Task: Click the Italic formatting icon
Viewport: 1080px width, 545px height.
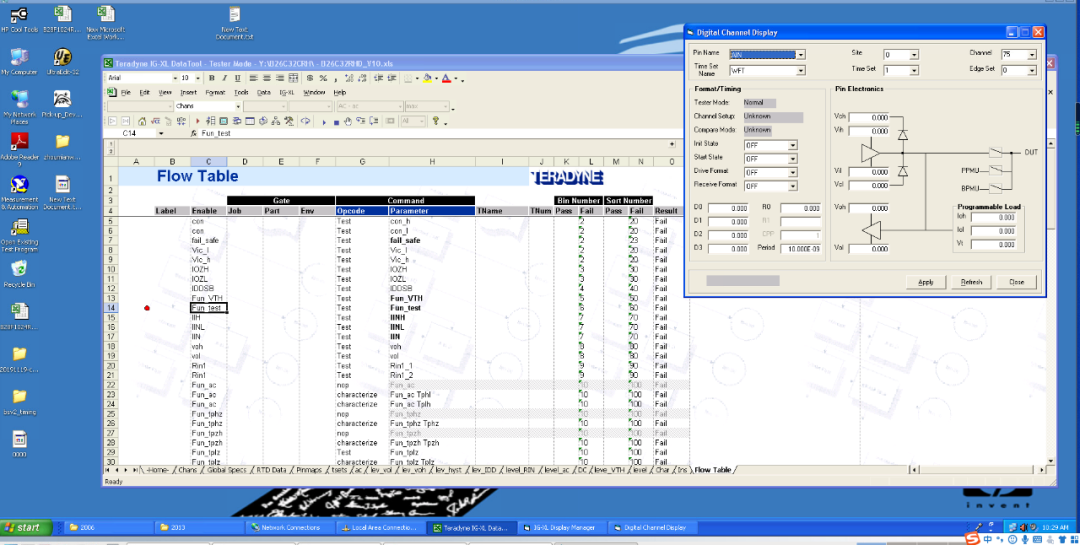Action: click(224, 78)
